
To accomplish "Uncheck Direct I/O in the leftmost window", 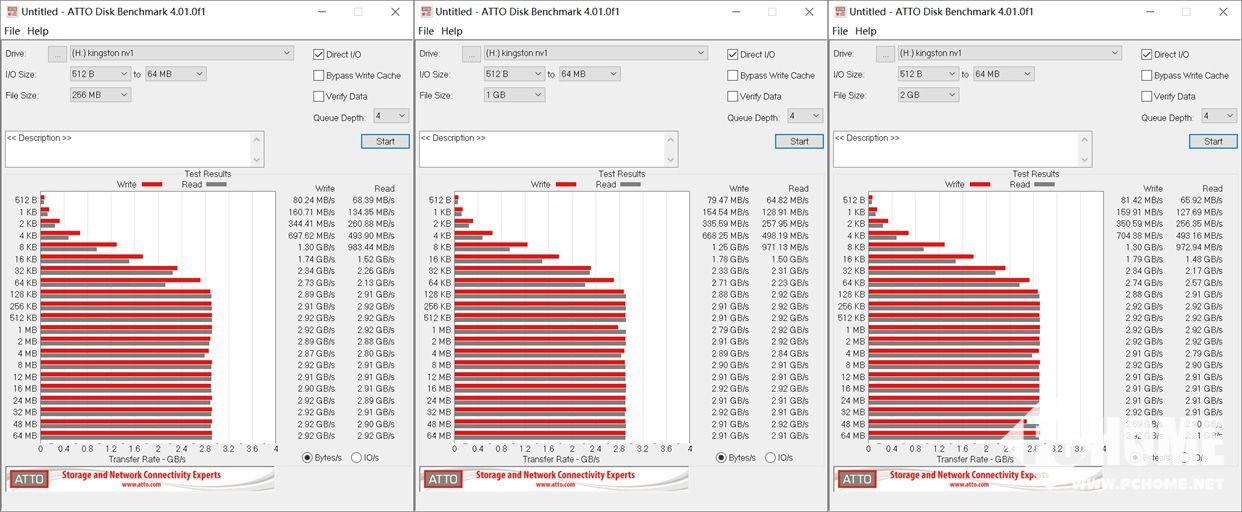I will click(x=319, y=55).
